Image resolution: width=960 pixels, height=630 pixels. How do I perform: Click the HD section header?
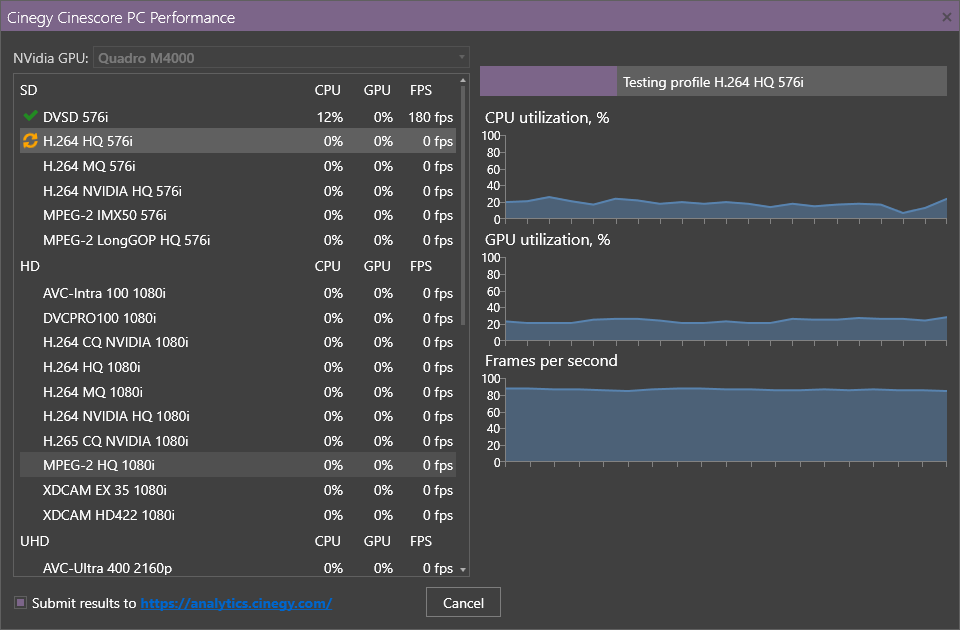tap(30, 266)
